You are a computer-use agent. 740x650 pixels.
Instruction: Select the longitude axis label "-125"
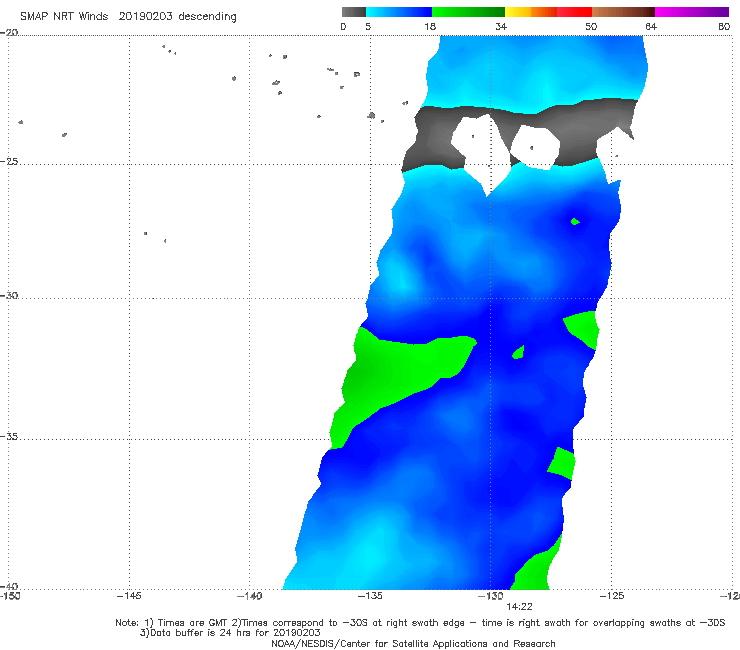click(x=612, y=596)
